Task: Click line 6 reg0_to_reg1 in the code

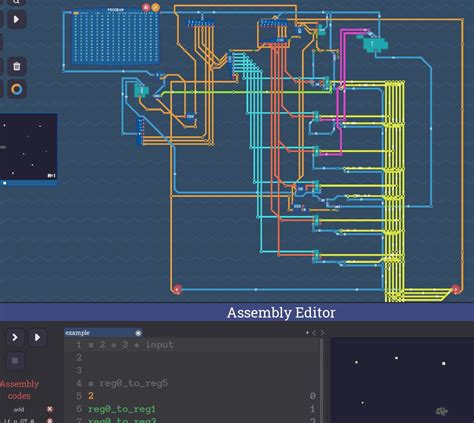Action: tap(122, 409)
